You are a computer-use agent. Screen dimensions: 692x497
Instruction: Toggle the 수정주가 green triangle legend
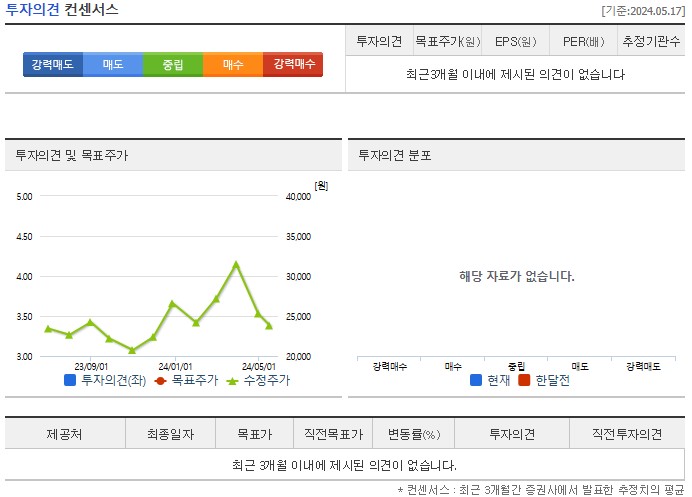232,380
